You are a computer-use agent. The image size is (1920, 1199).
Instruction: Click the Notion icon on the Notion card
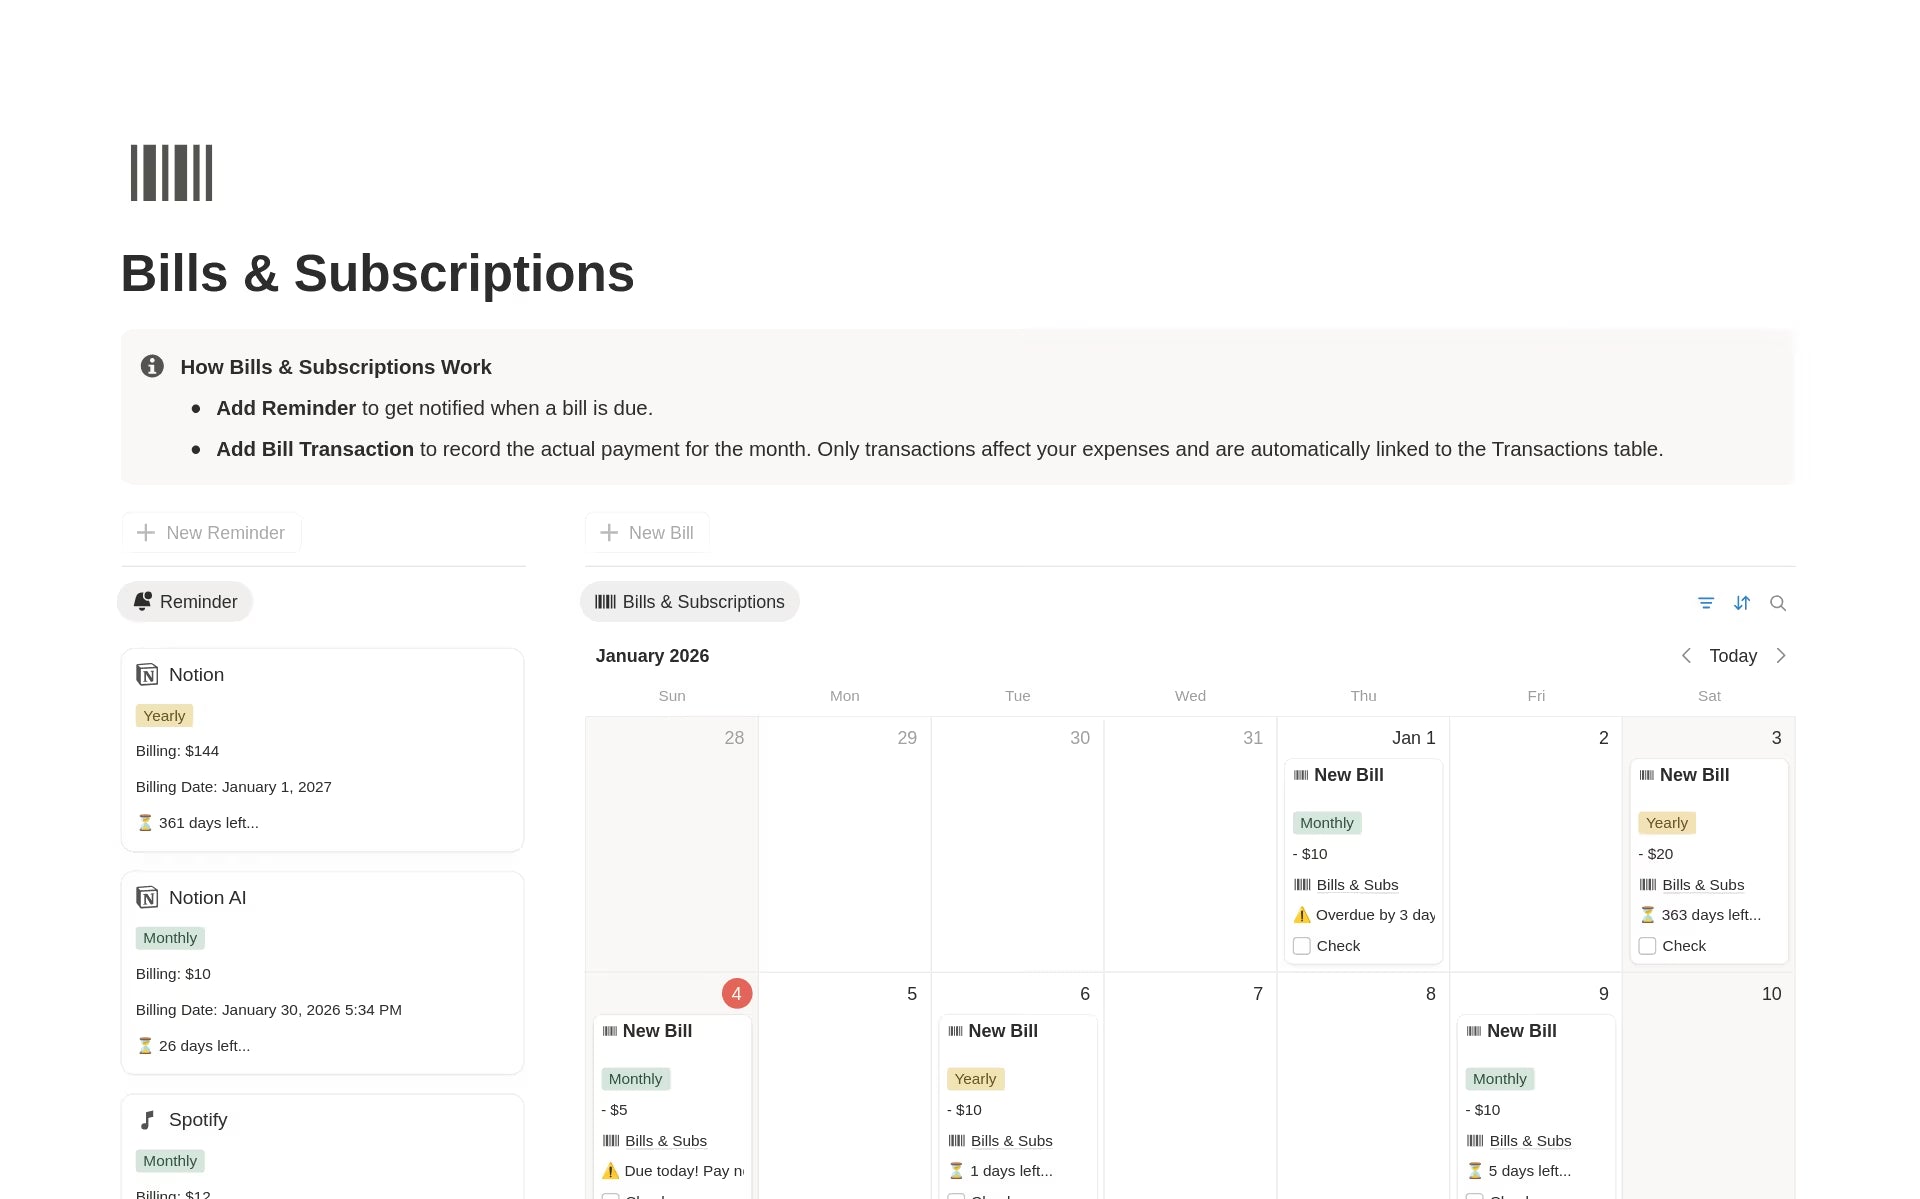click(x=148, y=674)
